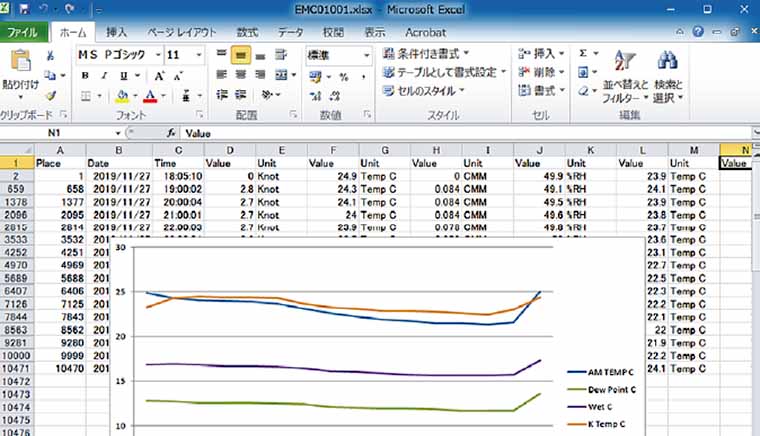Click the text orientation icon
This screenshot has width=760, height=436.
click(268, 94)
